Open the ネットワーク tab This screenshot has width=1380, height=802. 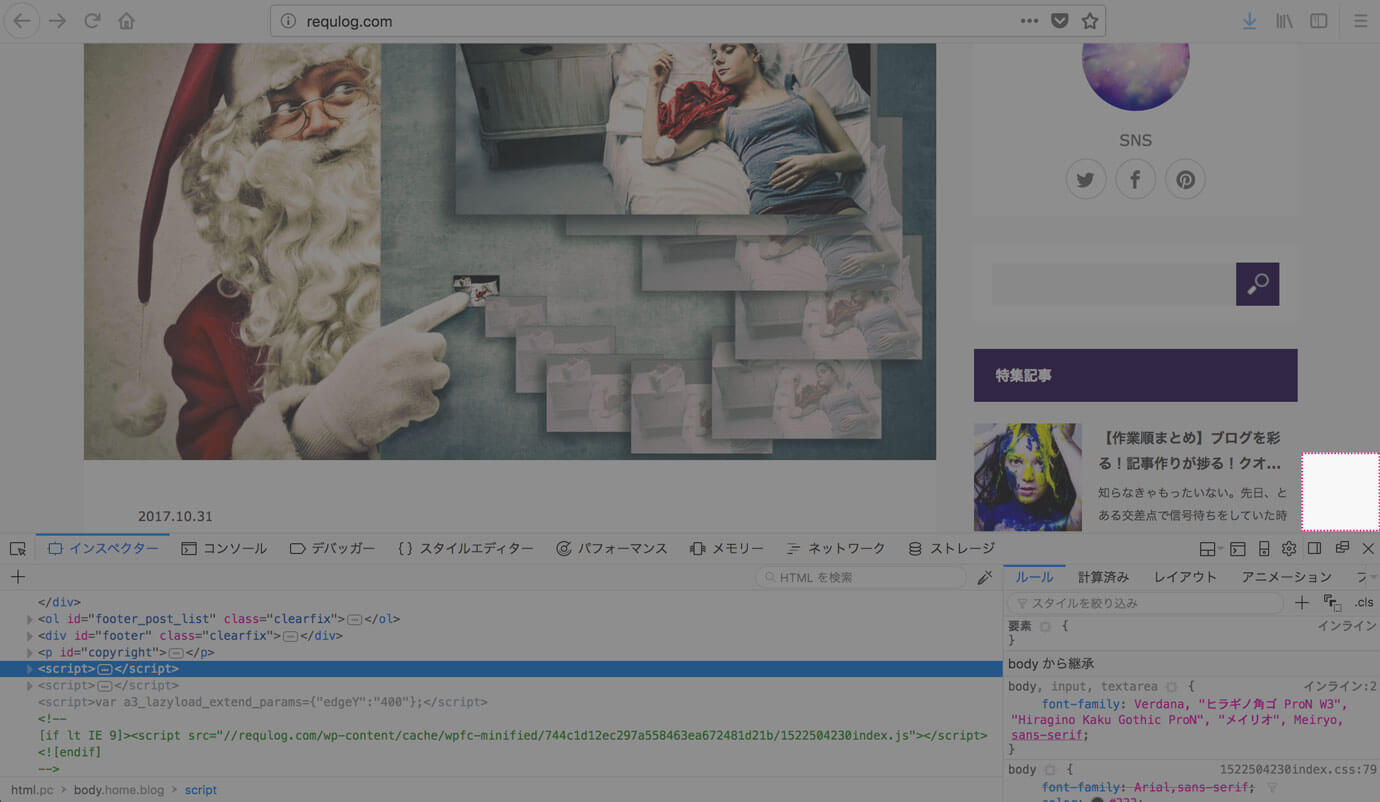[x=835, y=548]
